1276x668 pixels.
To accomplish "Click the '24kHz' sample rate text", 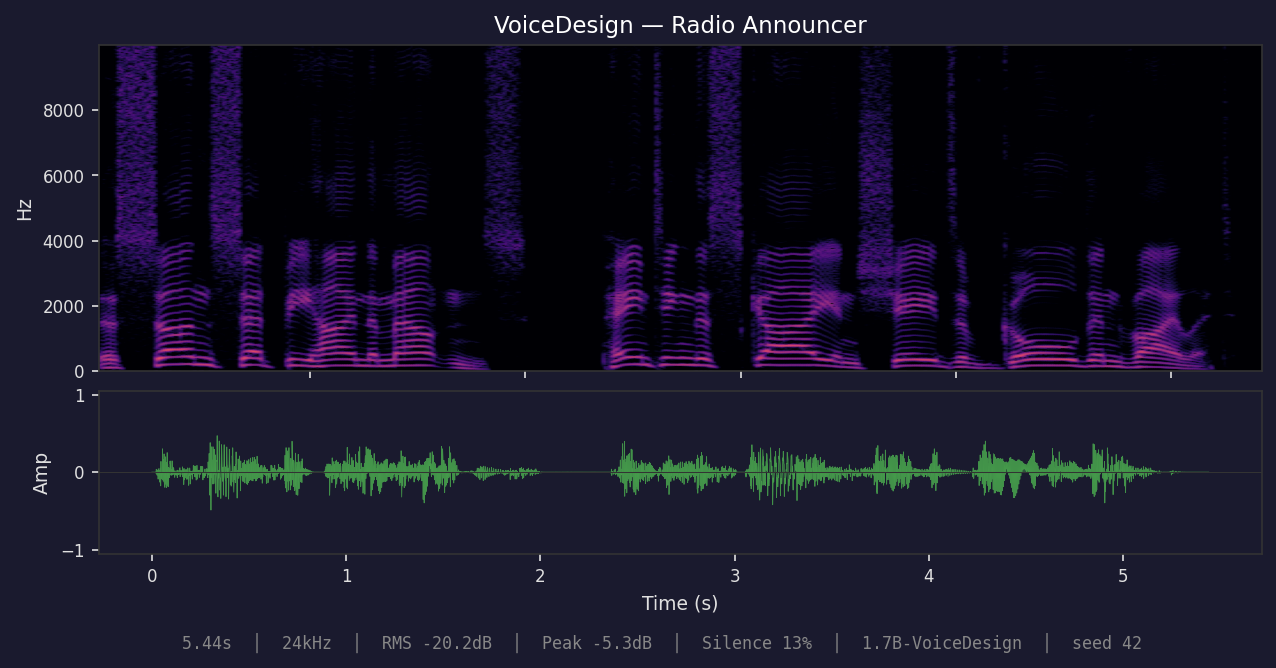I will point(307,644).
